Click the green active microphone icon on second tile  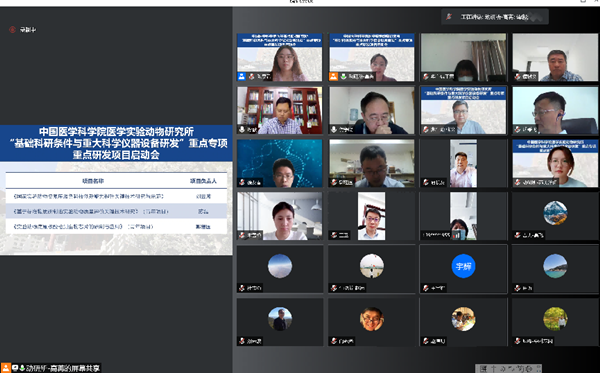(343, 77)
